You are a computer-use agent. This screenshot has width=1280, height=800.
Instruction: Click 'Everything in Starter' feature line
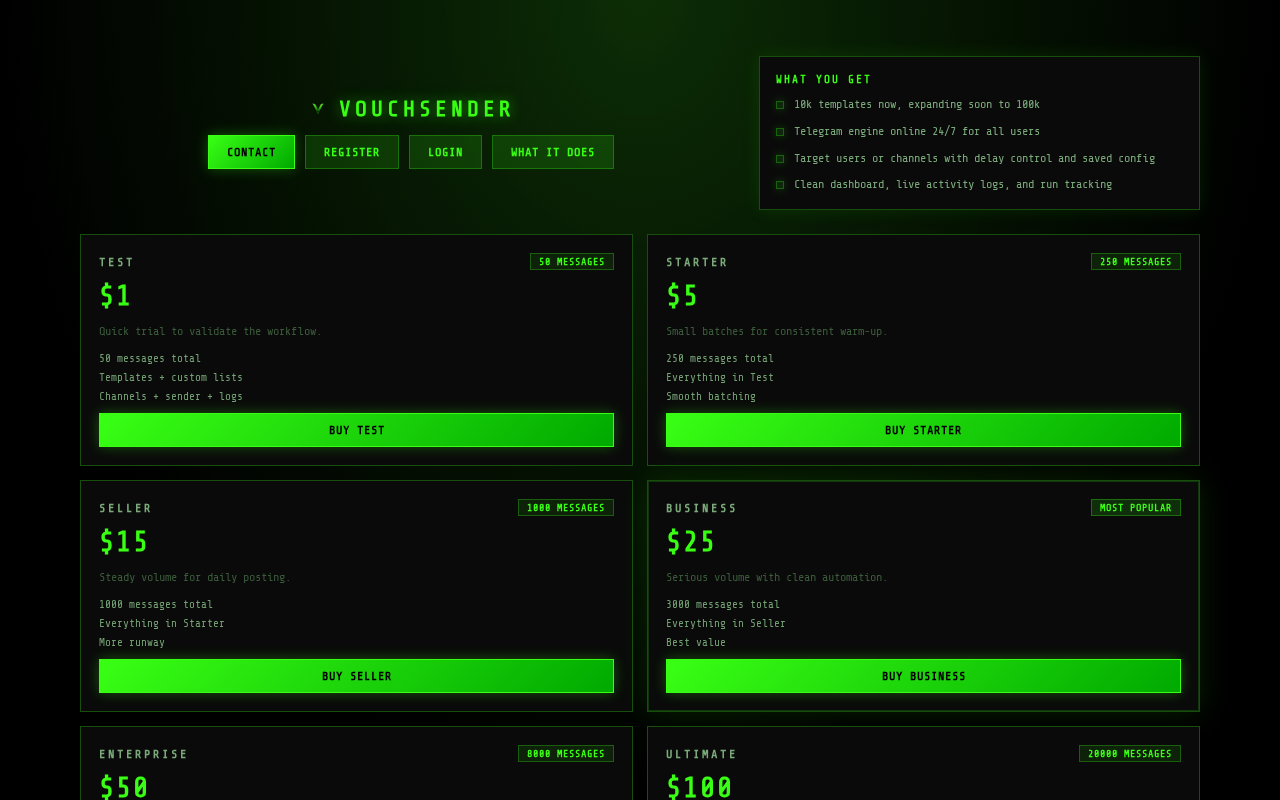pyautogui.click(x=162, y=624)
